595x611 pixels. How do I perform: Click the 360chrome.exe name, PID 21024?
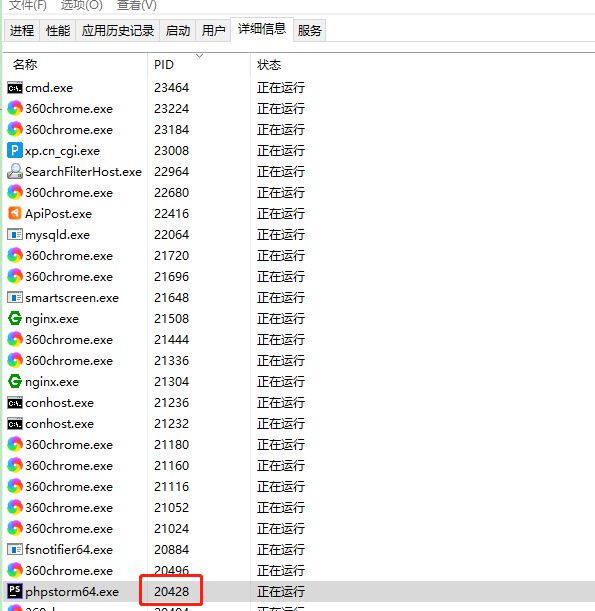69,529
